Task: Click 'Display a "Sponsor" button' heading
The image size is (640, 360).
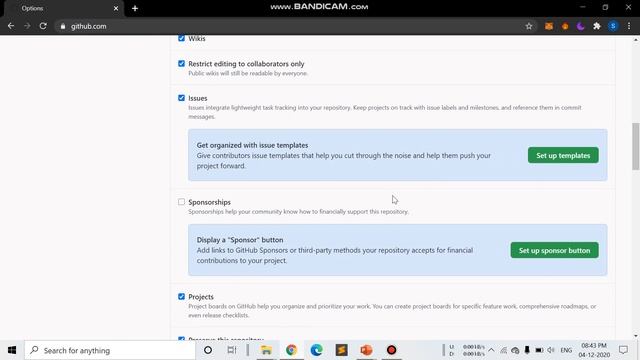Action: click(x=240, y=240)
